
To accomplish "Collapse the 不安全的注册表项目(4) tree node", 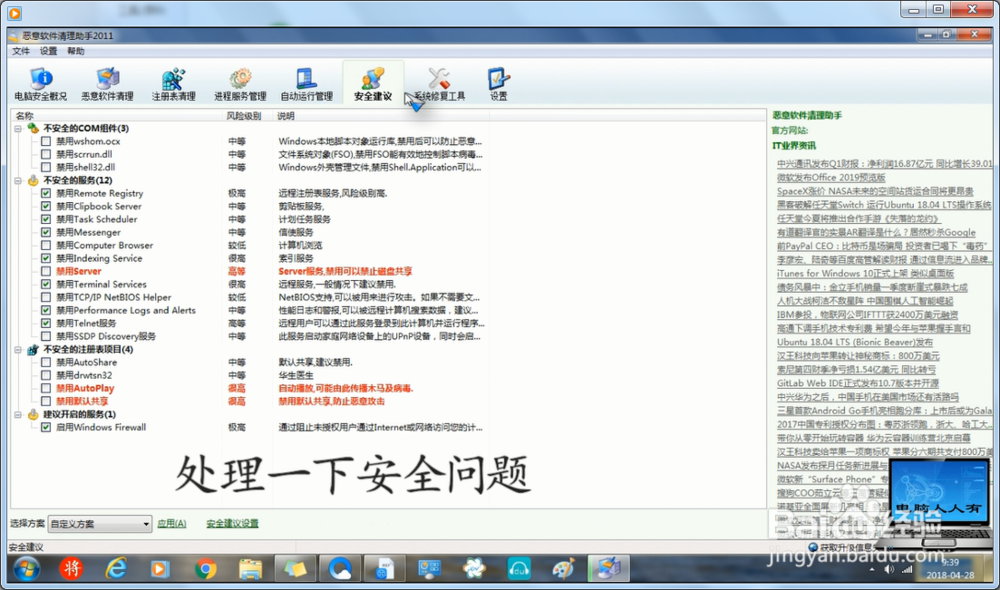I will [x=18, y=350].
